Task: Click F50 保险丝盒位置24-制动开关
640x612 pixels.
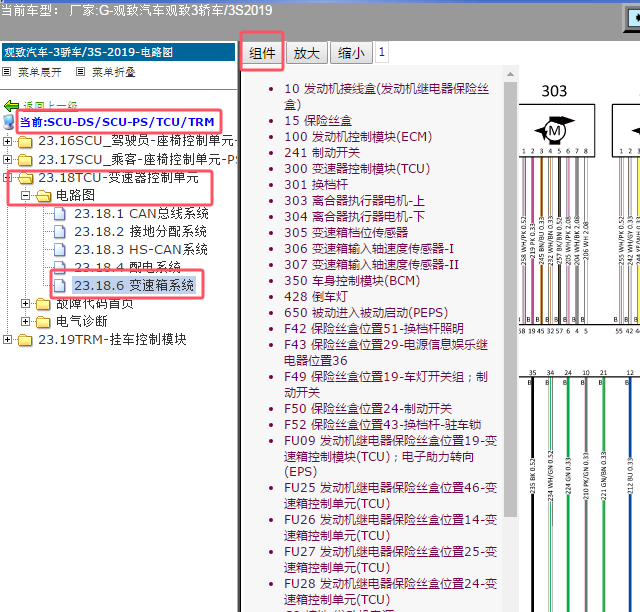Action: click(x=368, y=408)
